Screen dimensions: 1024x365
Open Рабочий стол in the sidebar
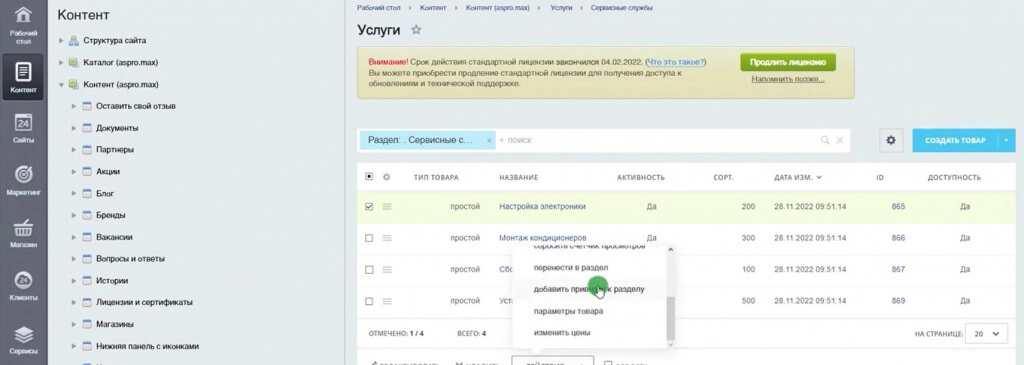point(23,25)
